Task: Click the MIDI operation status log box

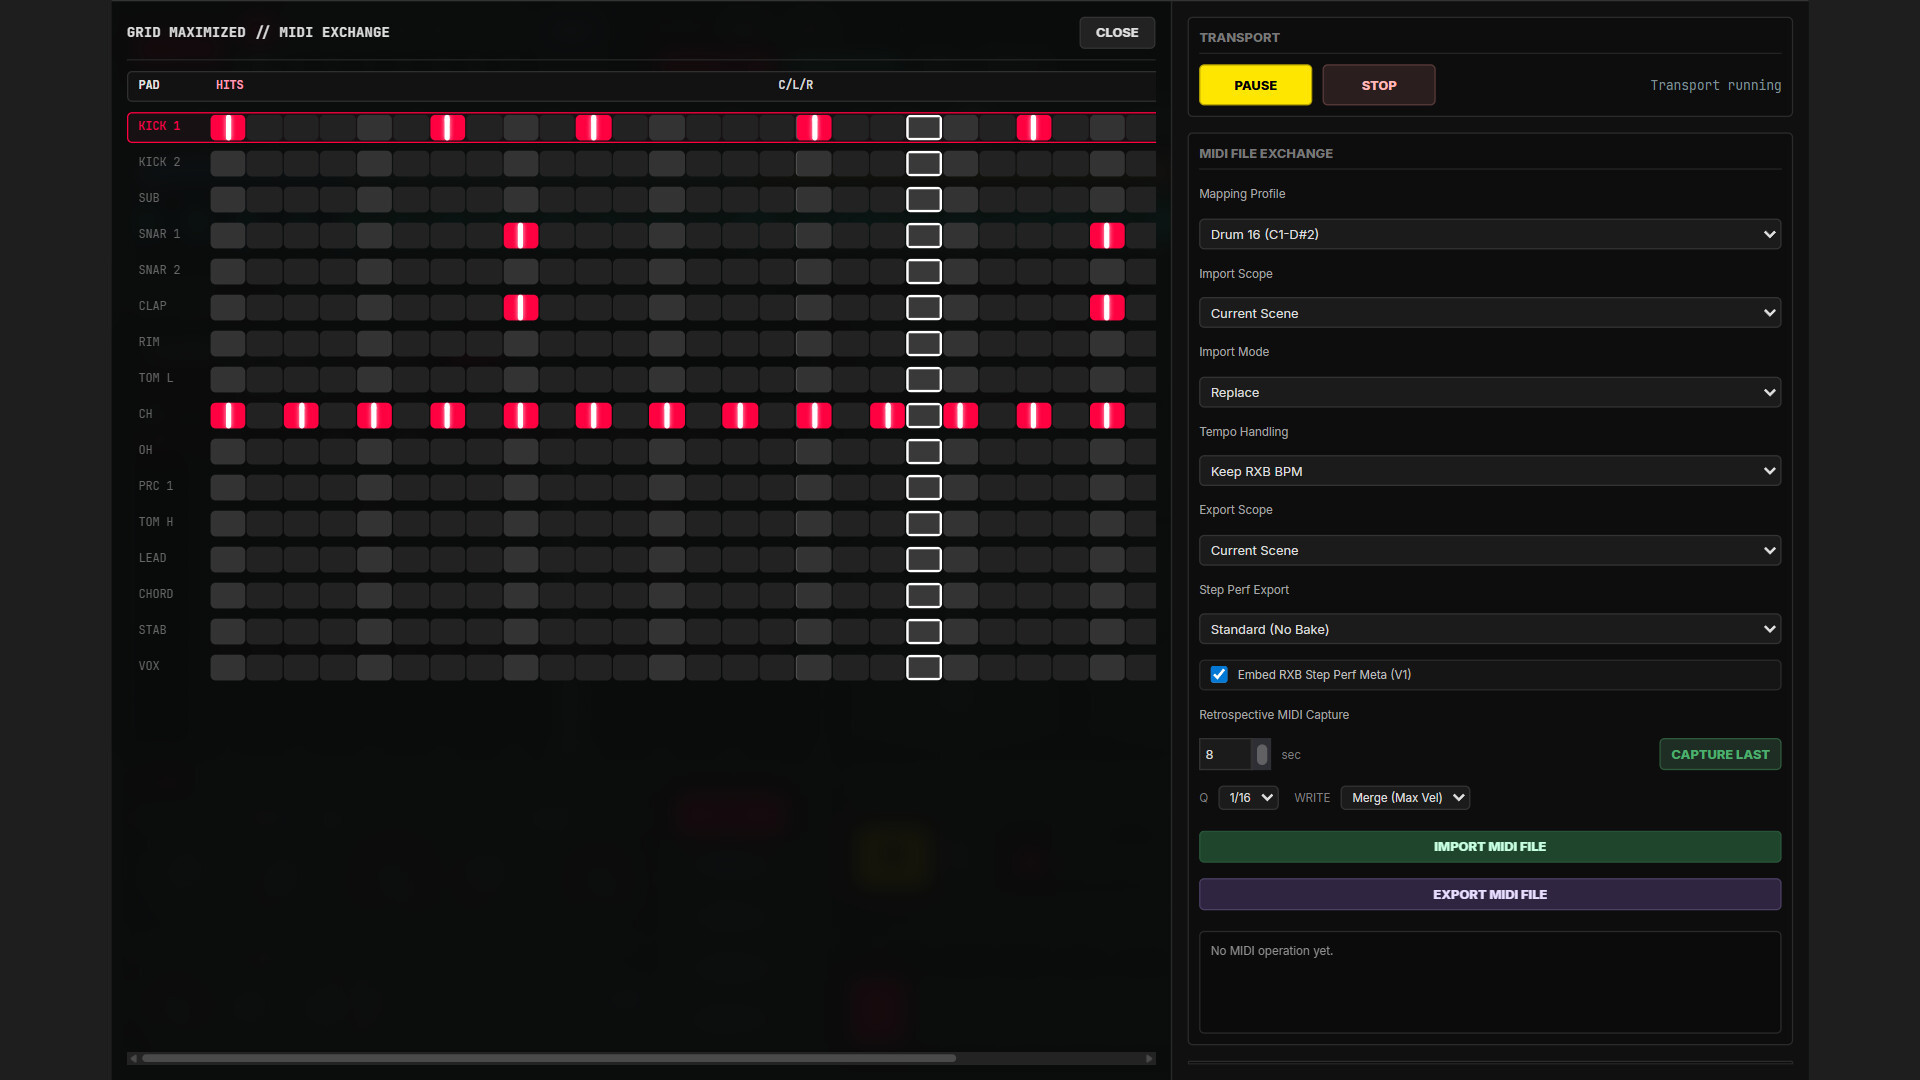Action: coord(1489,982)
